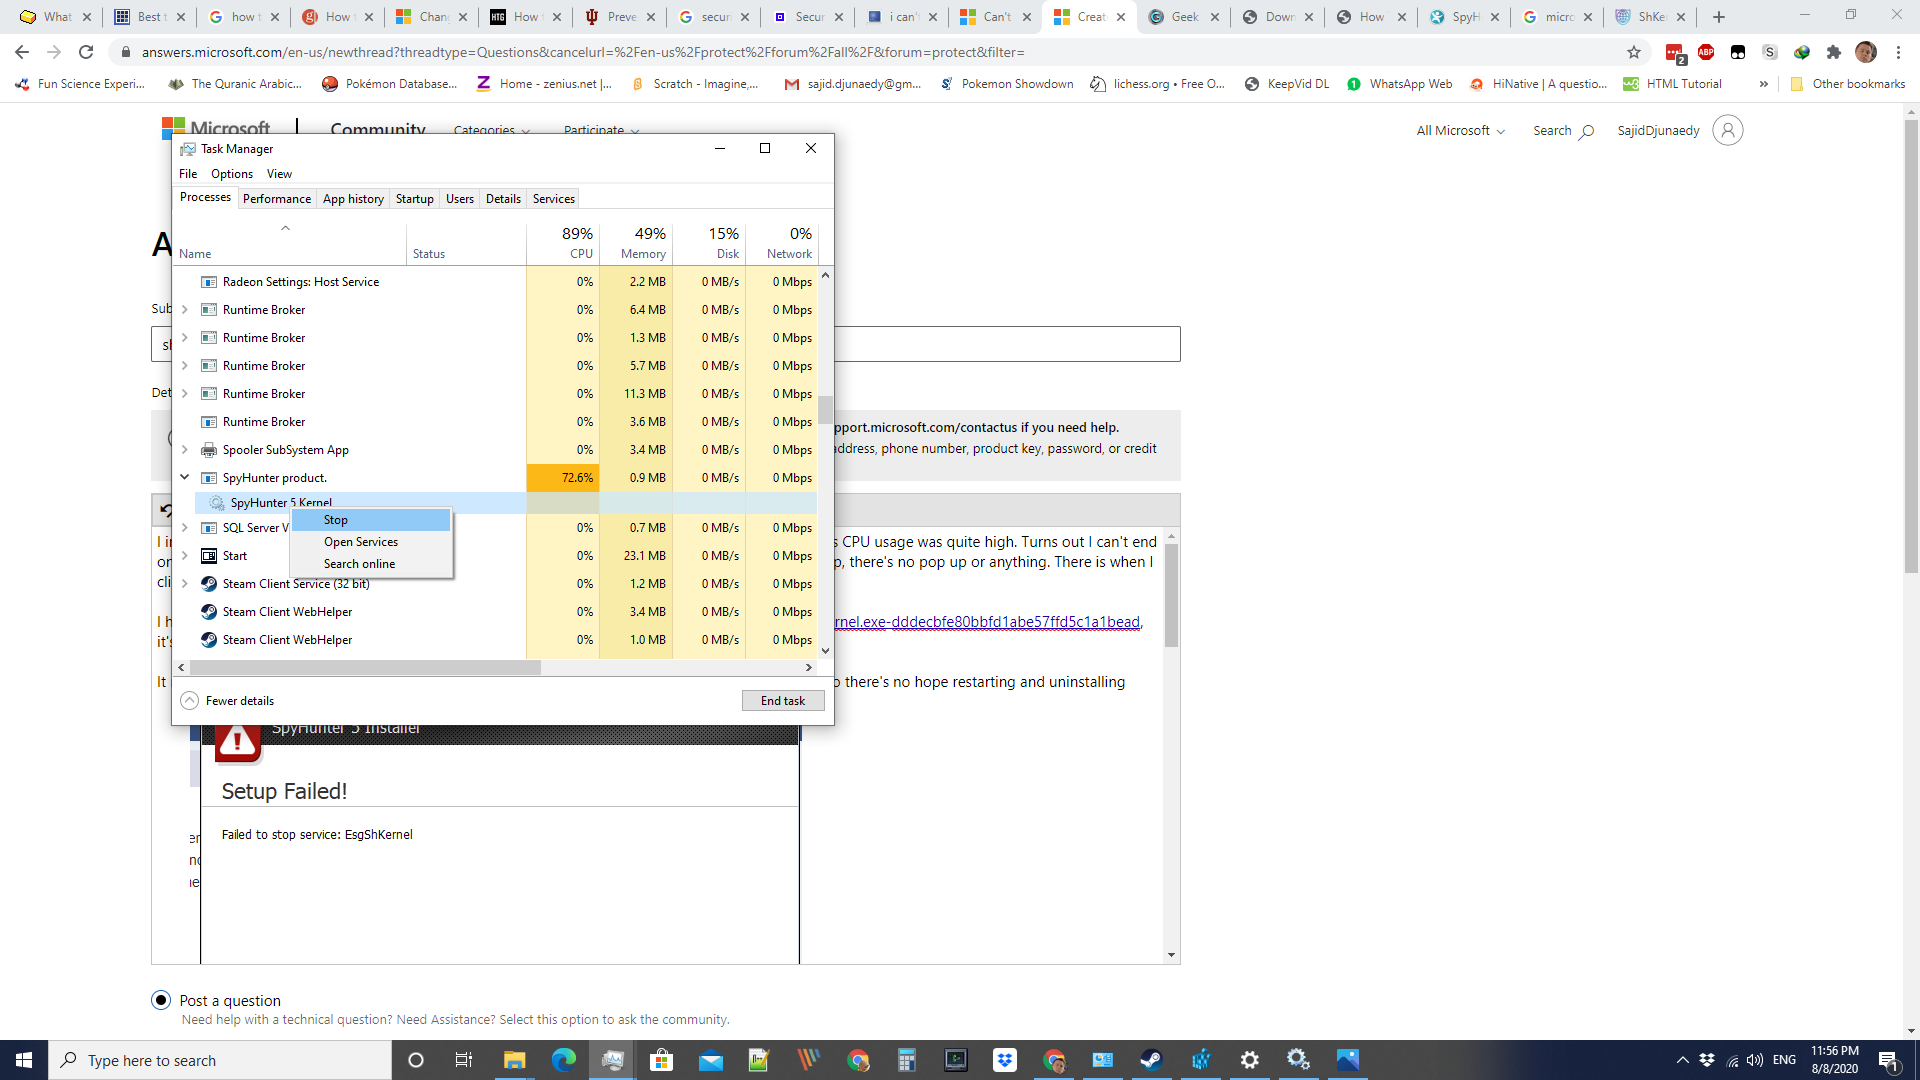Click Fewer details in Task Manager
Viewport: 1920px width, 1080px height.
click(227, 701)
